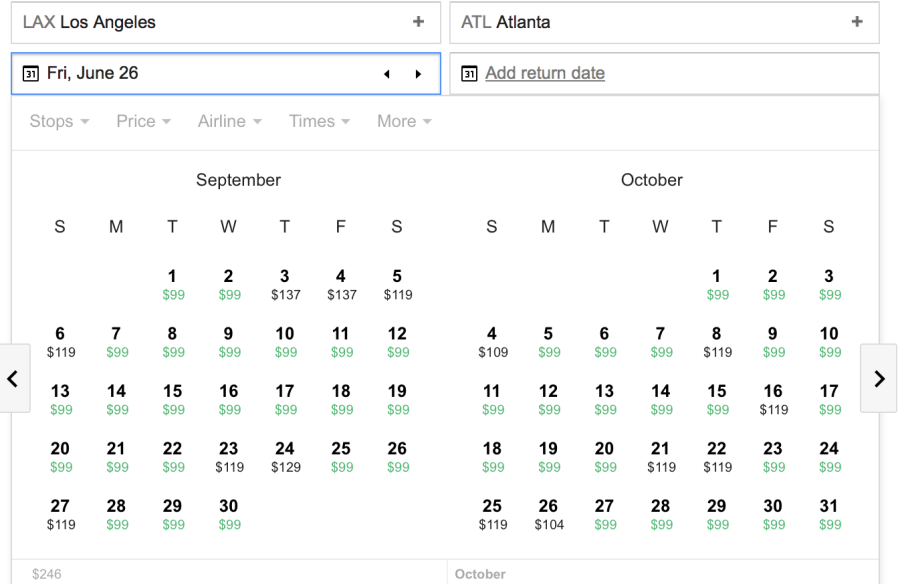Click the plus icon beside Los Angeles
Screen dimensions: 900x584
(x=418, y=22)
